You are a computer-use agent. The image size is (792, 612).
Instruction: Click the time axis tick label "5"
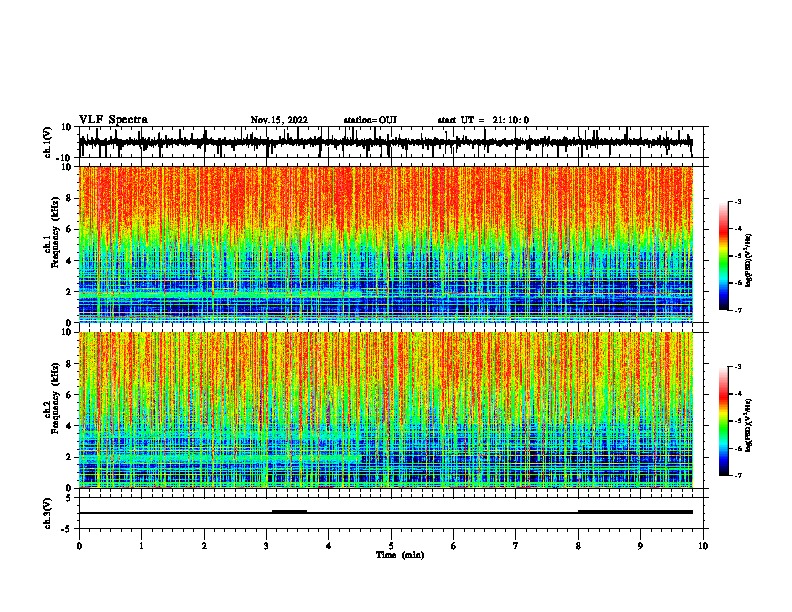(x=391, y=546)
